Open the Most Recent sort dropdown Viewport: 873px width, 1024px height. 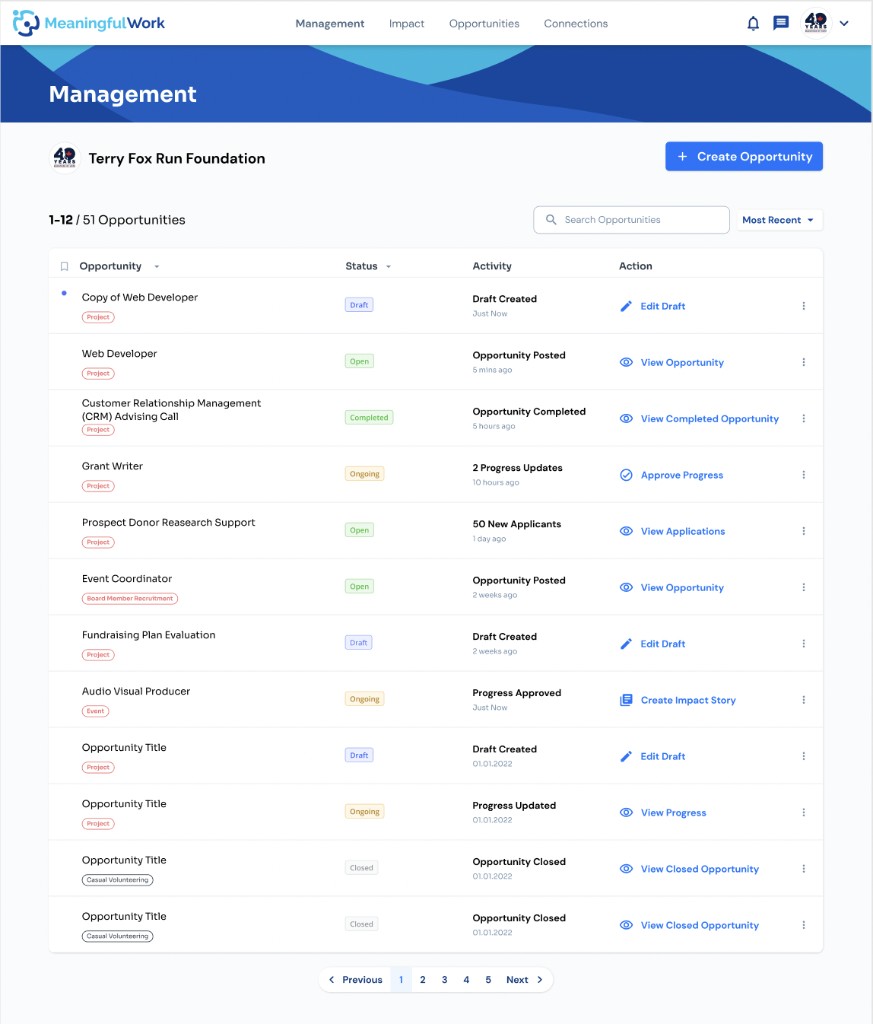(778, 220)
